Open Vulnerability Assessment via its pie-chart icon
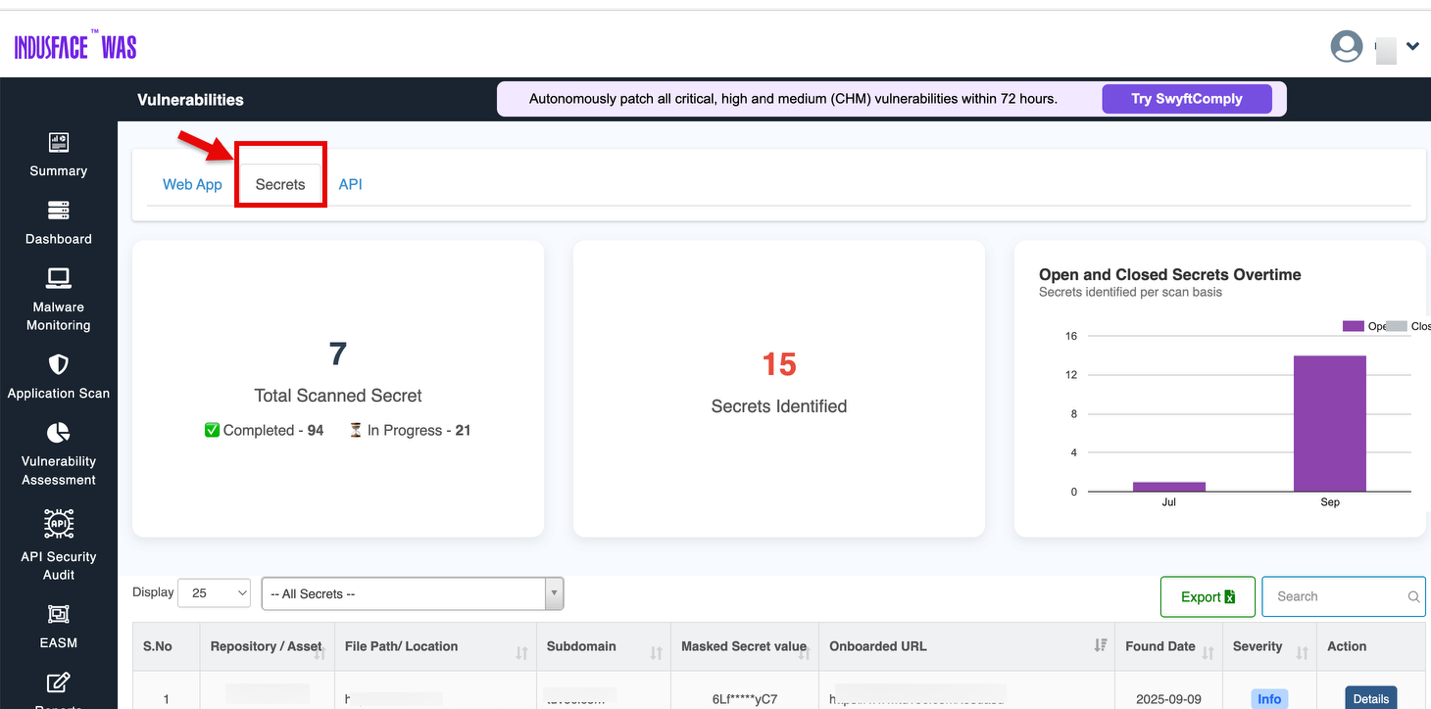The height and width of the screenshot is (709, 1431). coord(58,437)
